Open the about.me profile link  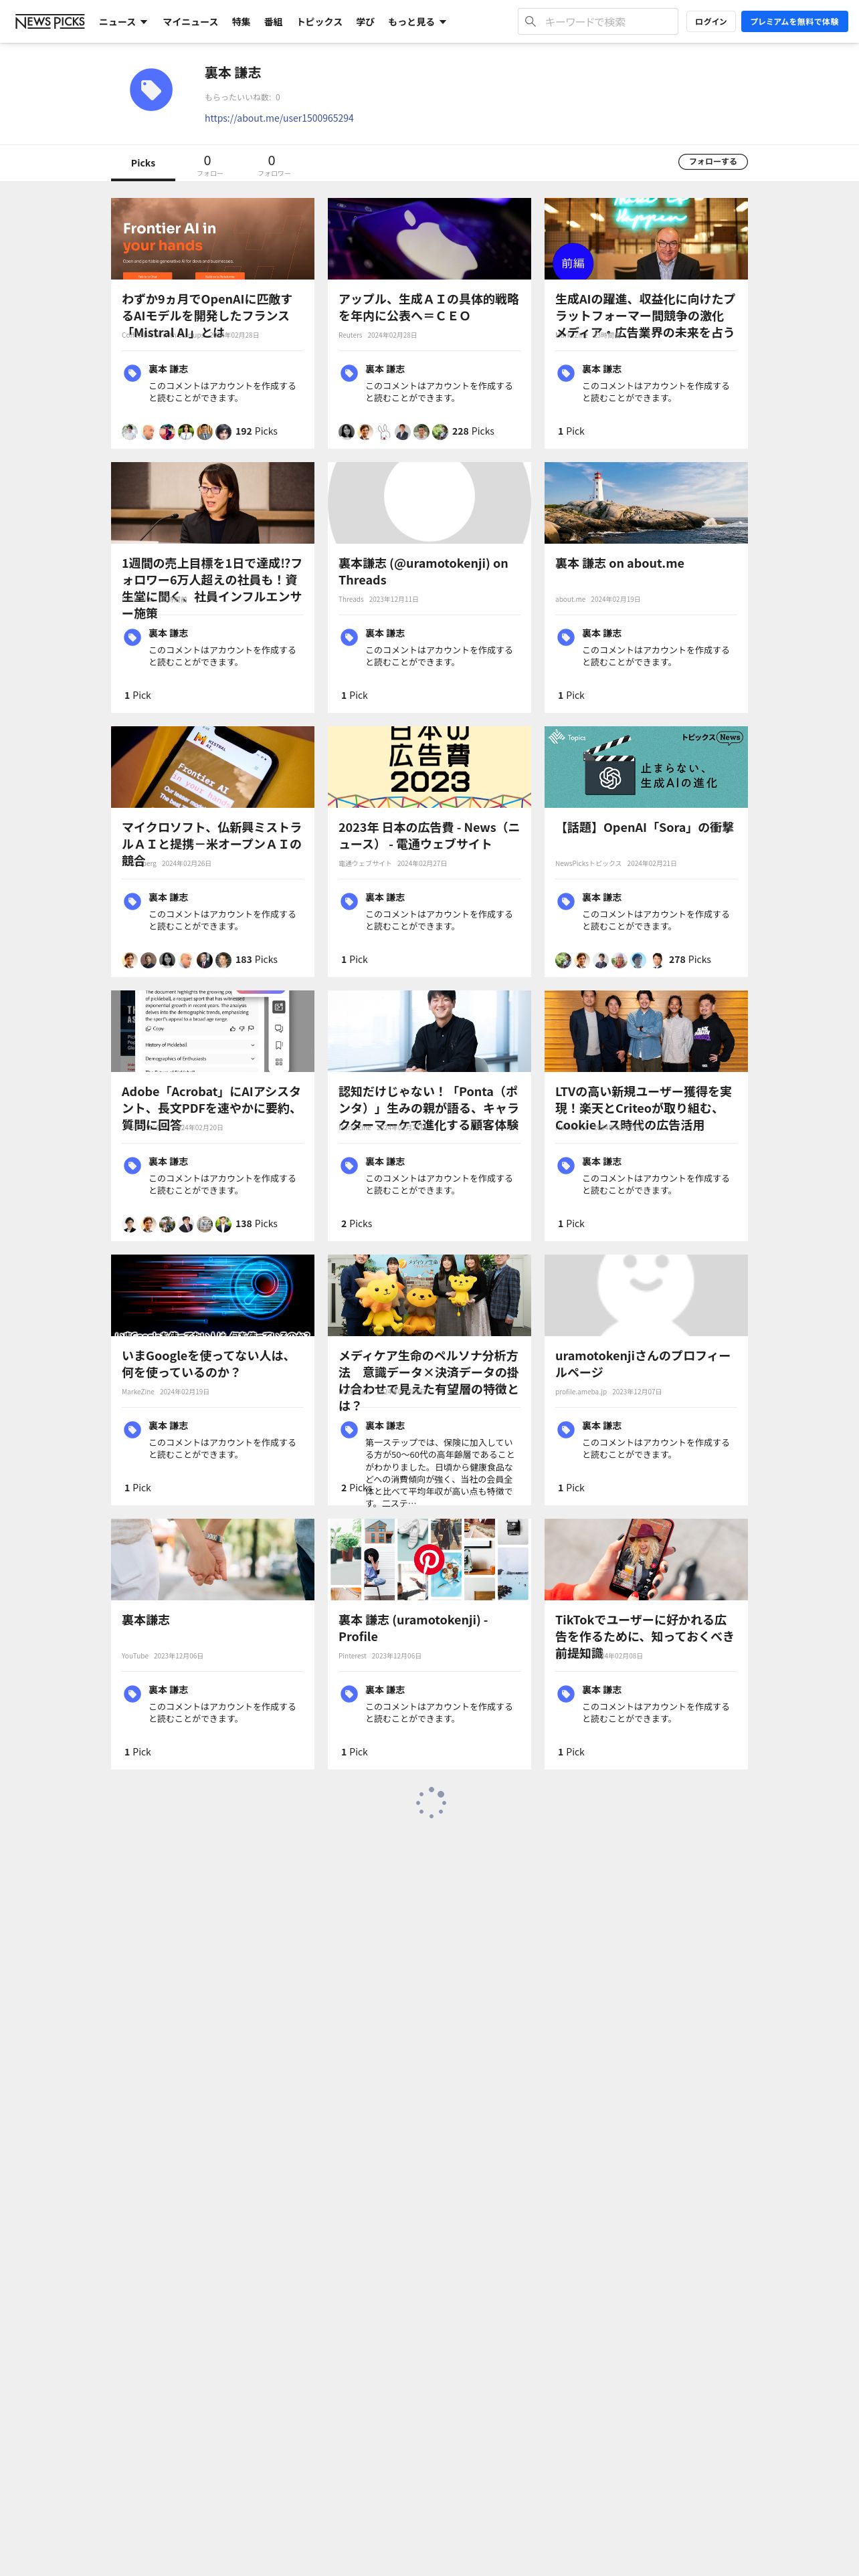click(x=279, y=118)
